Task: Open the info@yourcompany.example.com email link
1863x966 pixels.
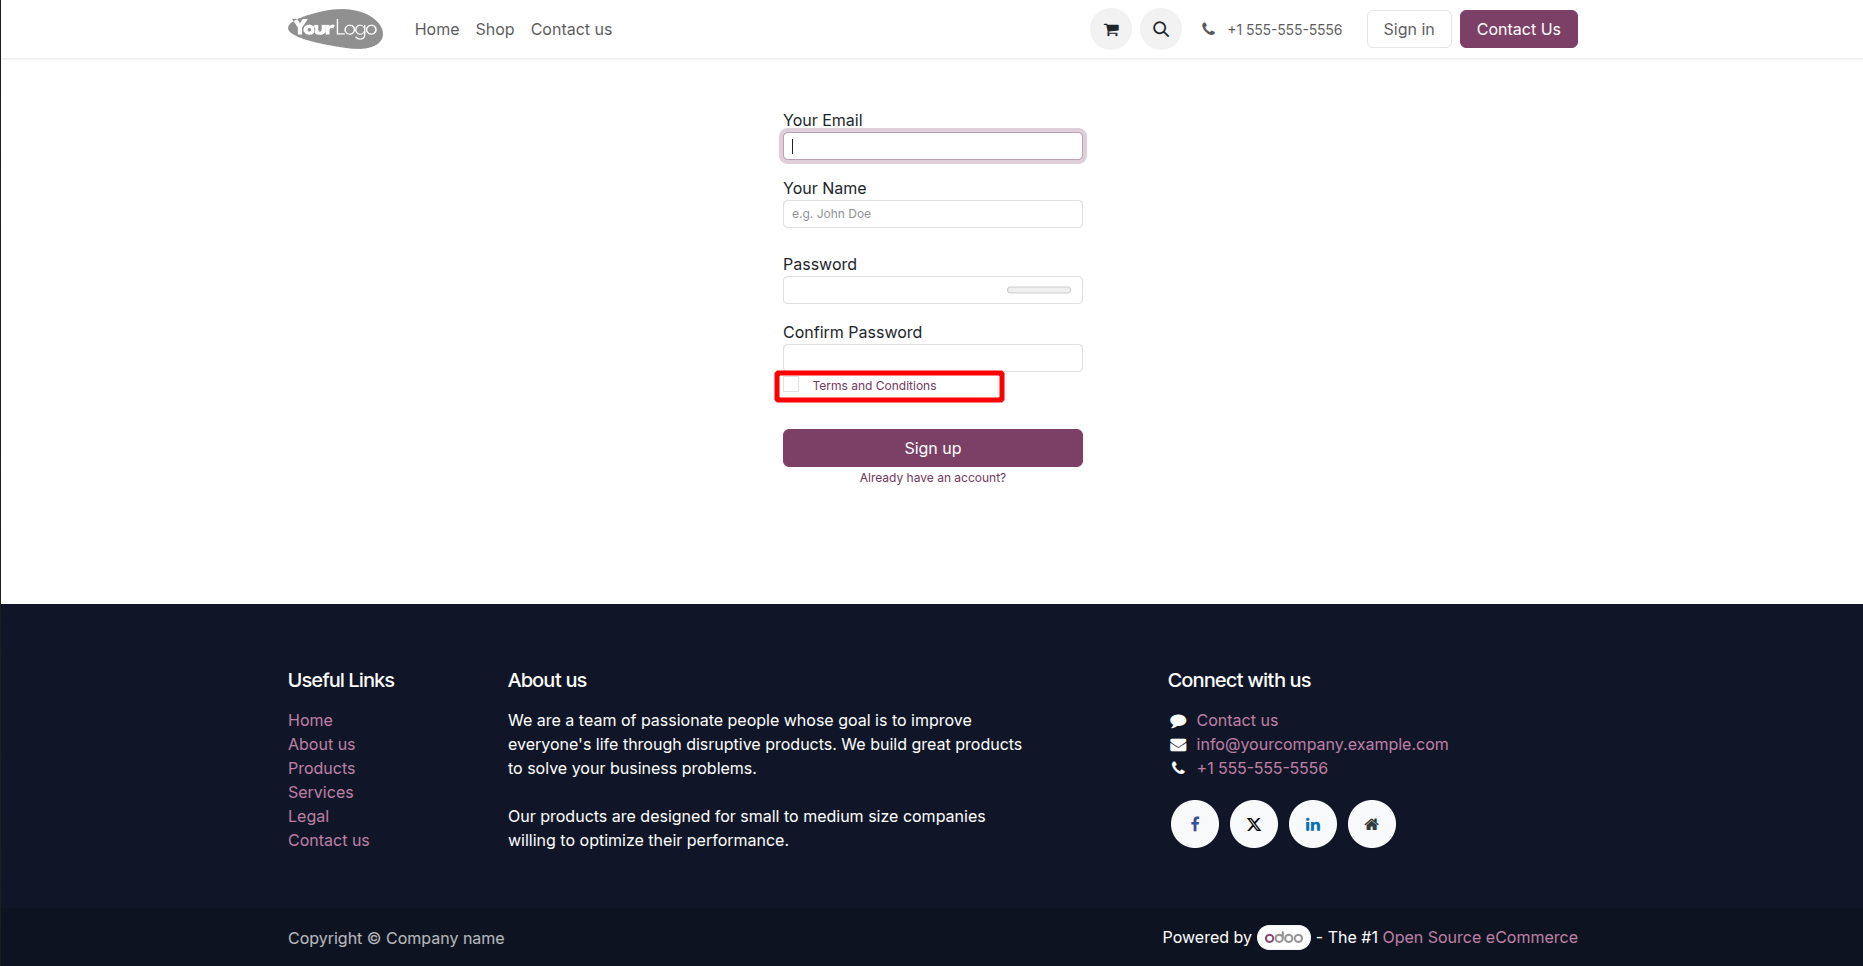Action: point(1322,744)
